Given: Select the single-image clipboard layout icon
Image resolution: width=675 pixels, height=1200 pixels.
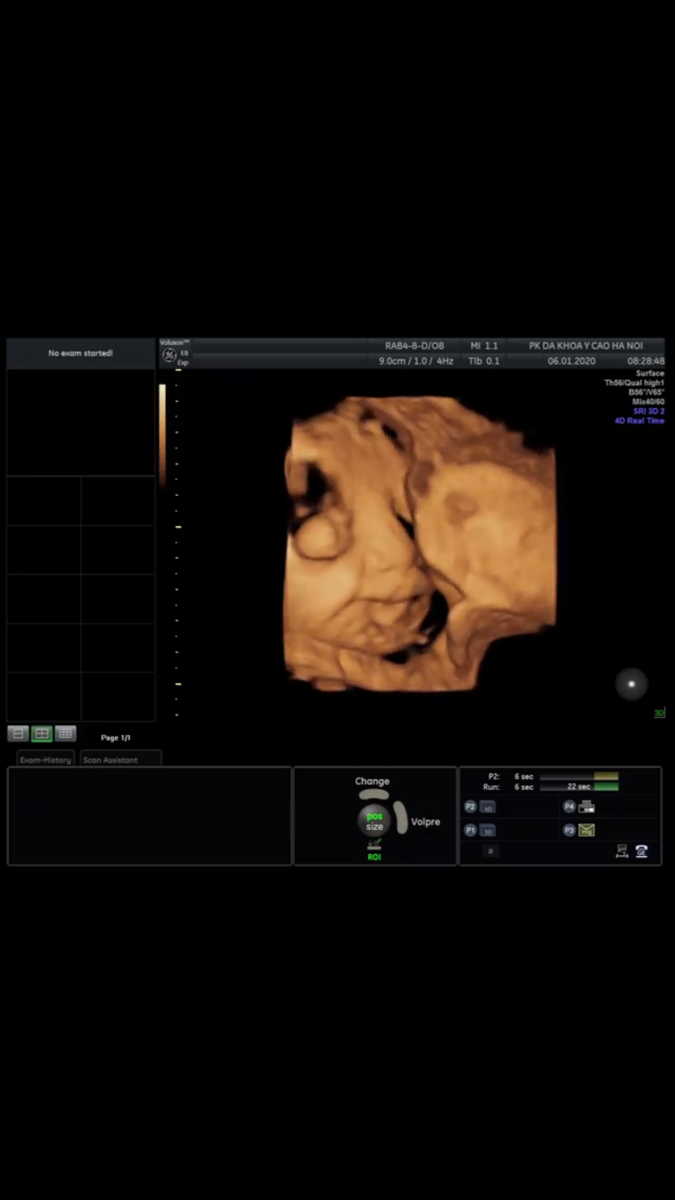Looking at the screenshot, I should point(18,734).
